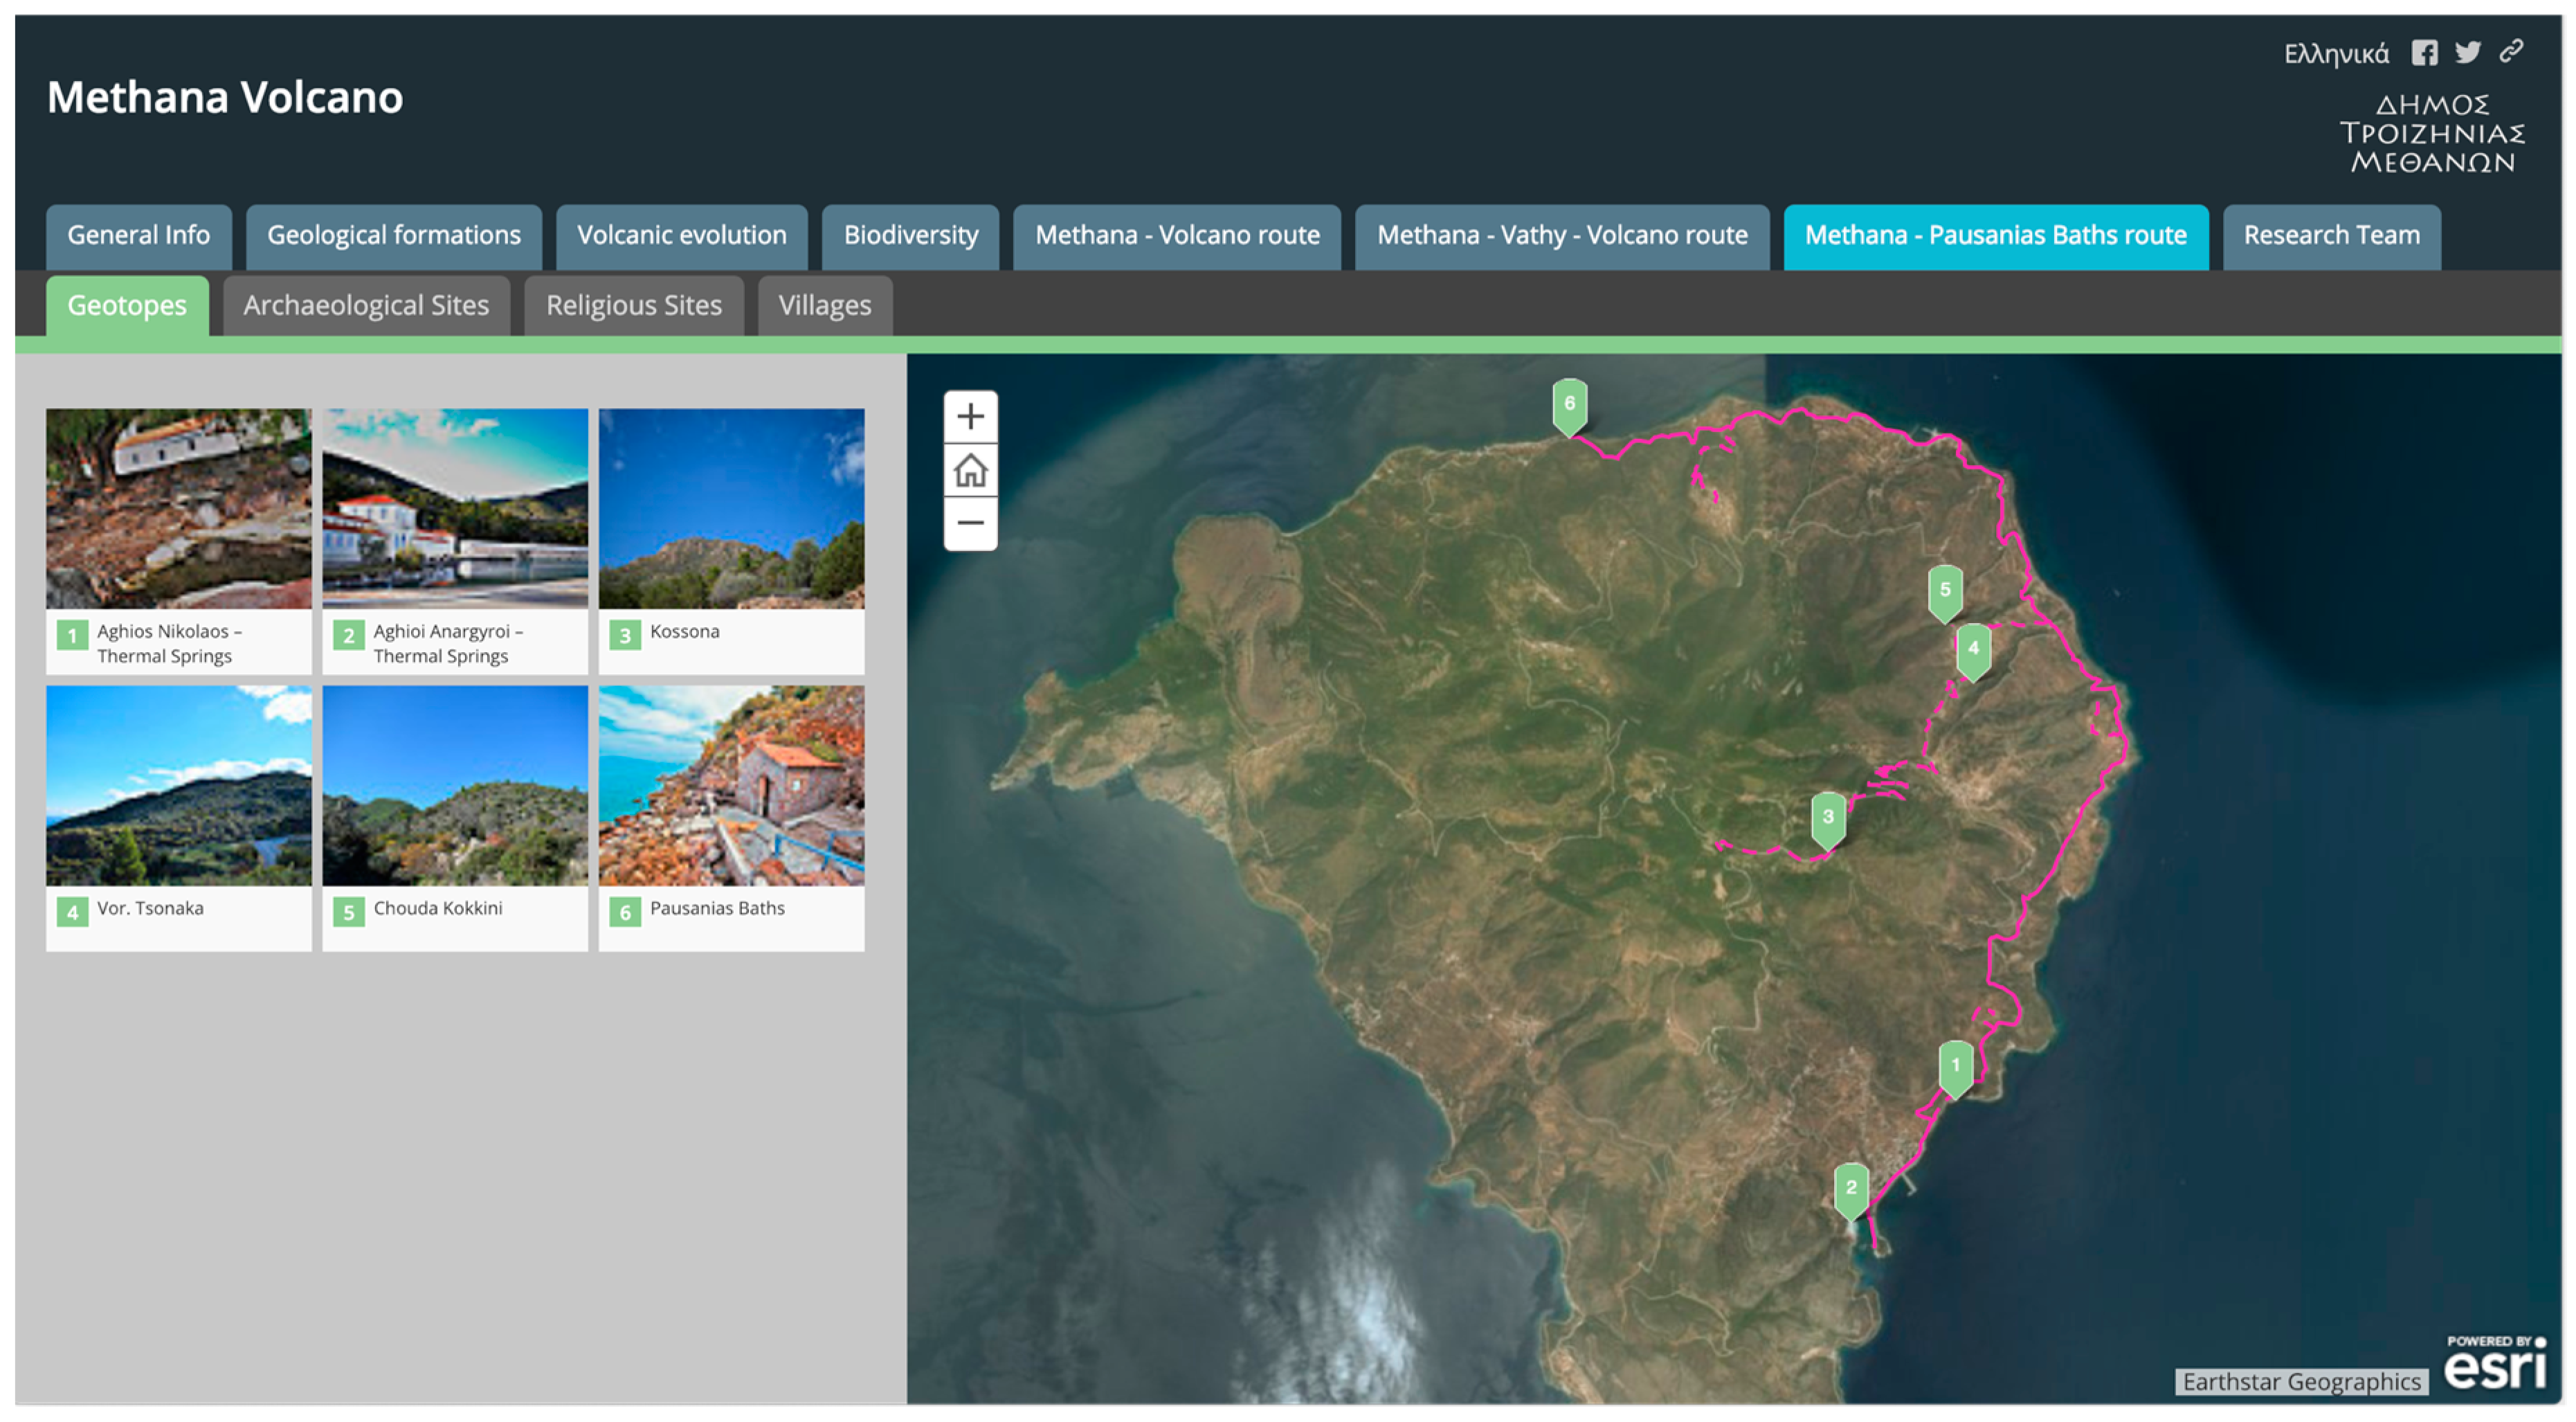Select Pausanias Baths thumbnail

click(x=731, y=787)
